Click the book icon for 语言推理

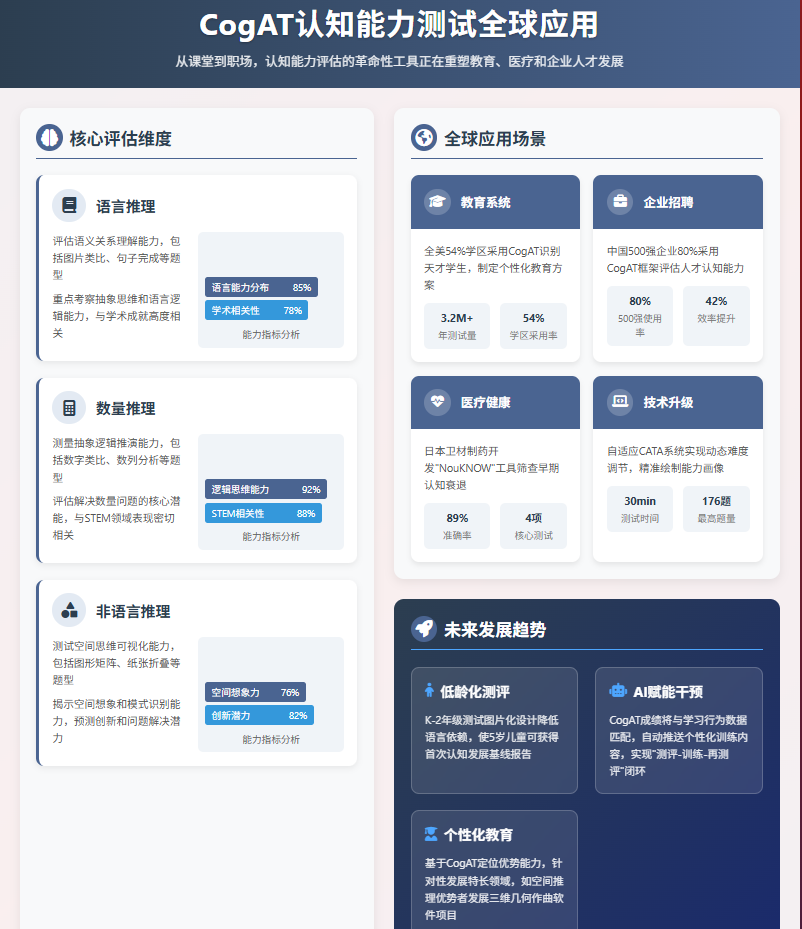pos(69,206)
